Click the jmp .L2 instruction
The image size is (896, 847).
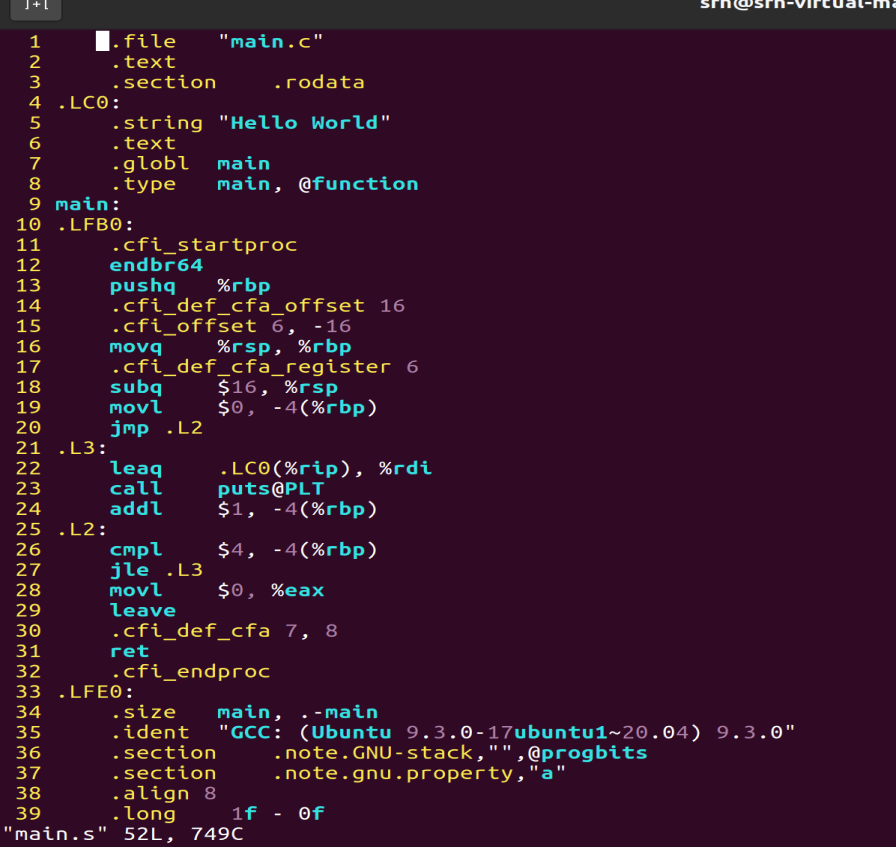(160, 427)
